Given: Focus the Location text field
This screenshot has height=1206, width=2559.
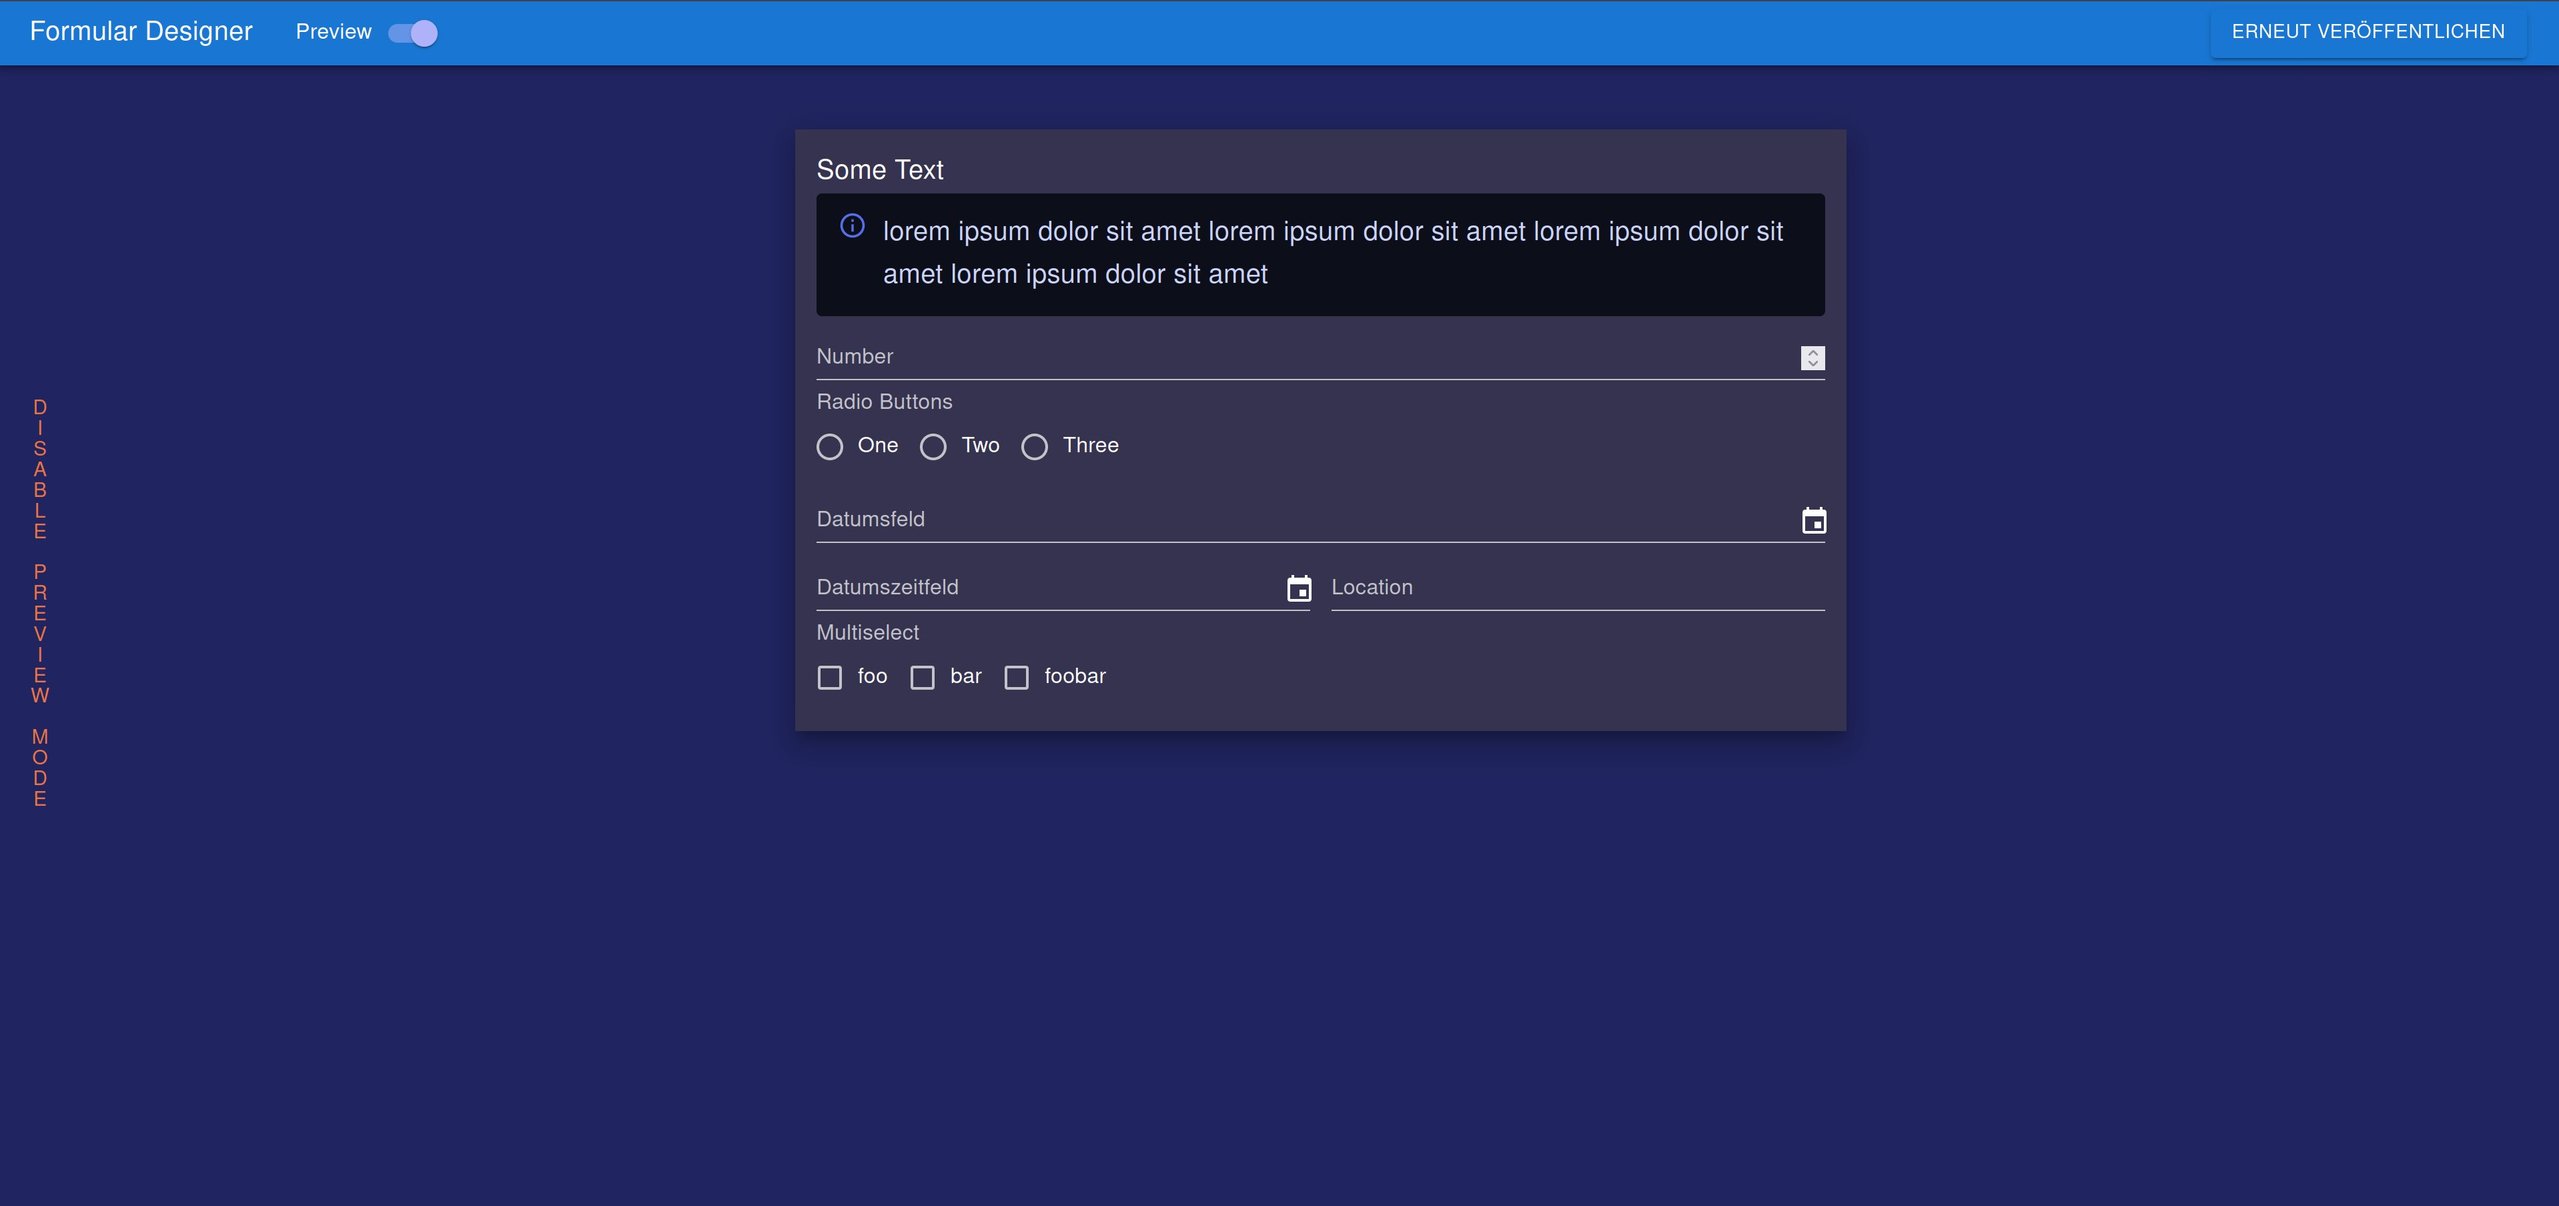Looking at the screenshot, I should pos(1576,589).
